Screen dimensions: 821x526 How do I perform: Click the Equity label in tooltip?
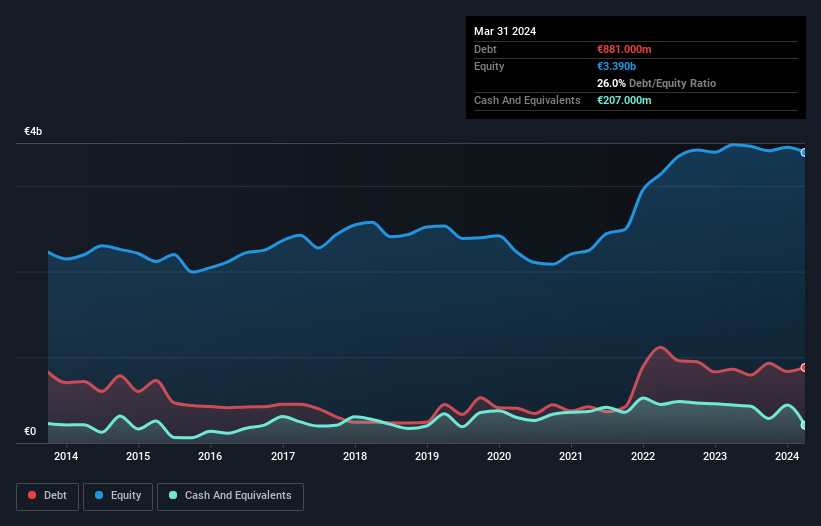point(489,66)
